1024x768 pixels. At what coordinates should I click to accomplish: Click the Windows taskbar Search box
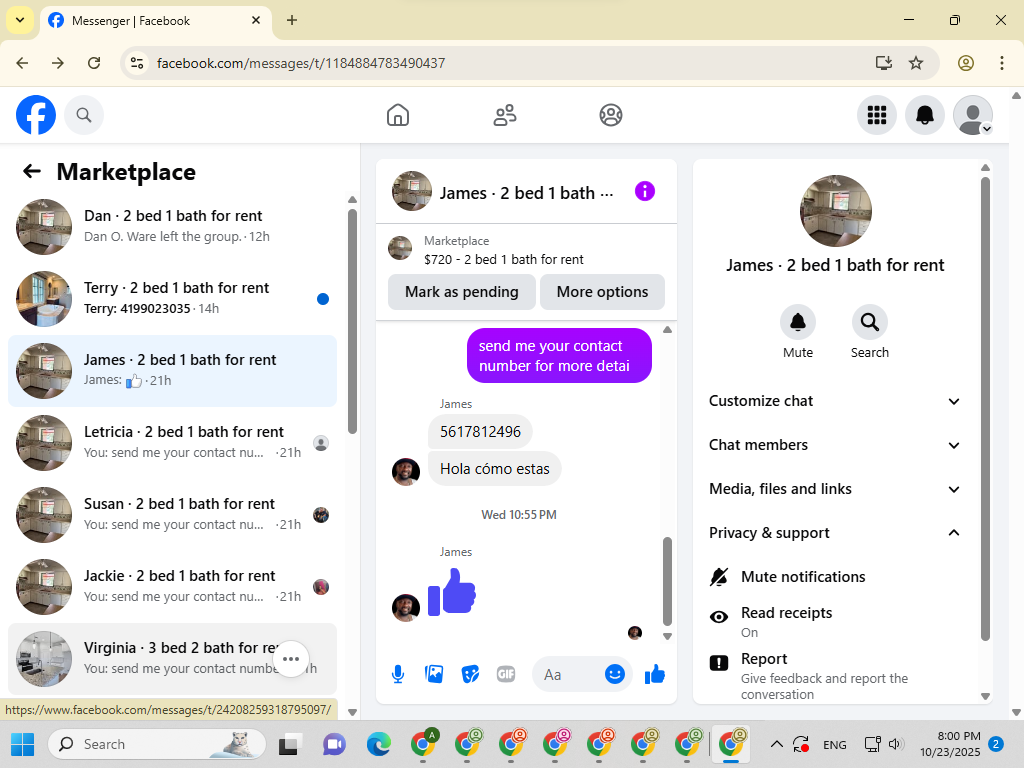click(157, 744)
